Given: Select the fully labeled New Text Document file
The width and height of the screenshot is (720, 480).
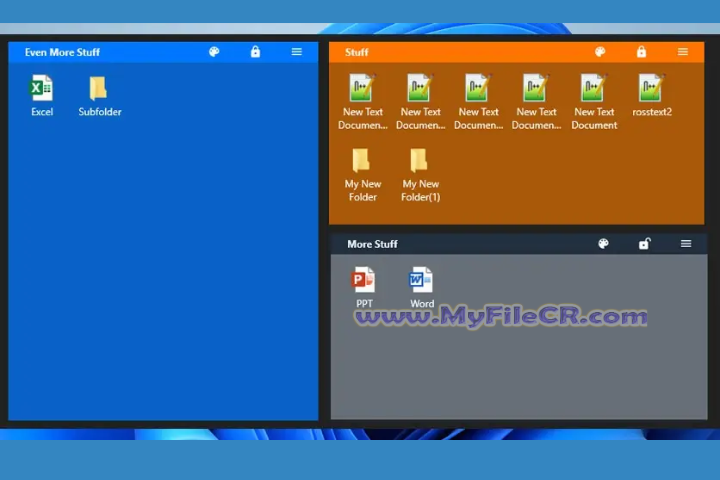Looking at the screenshot, I should (593, 87).
